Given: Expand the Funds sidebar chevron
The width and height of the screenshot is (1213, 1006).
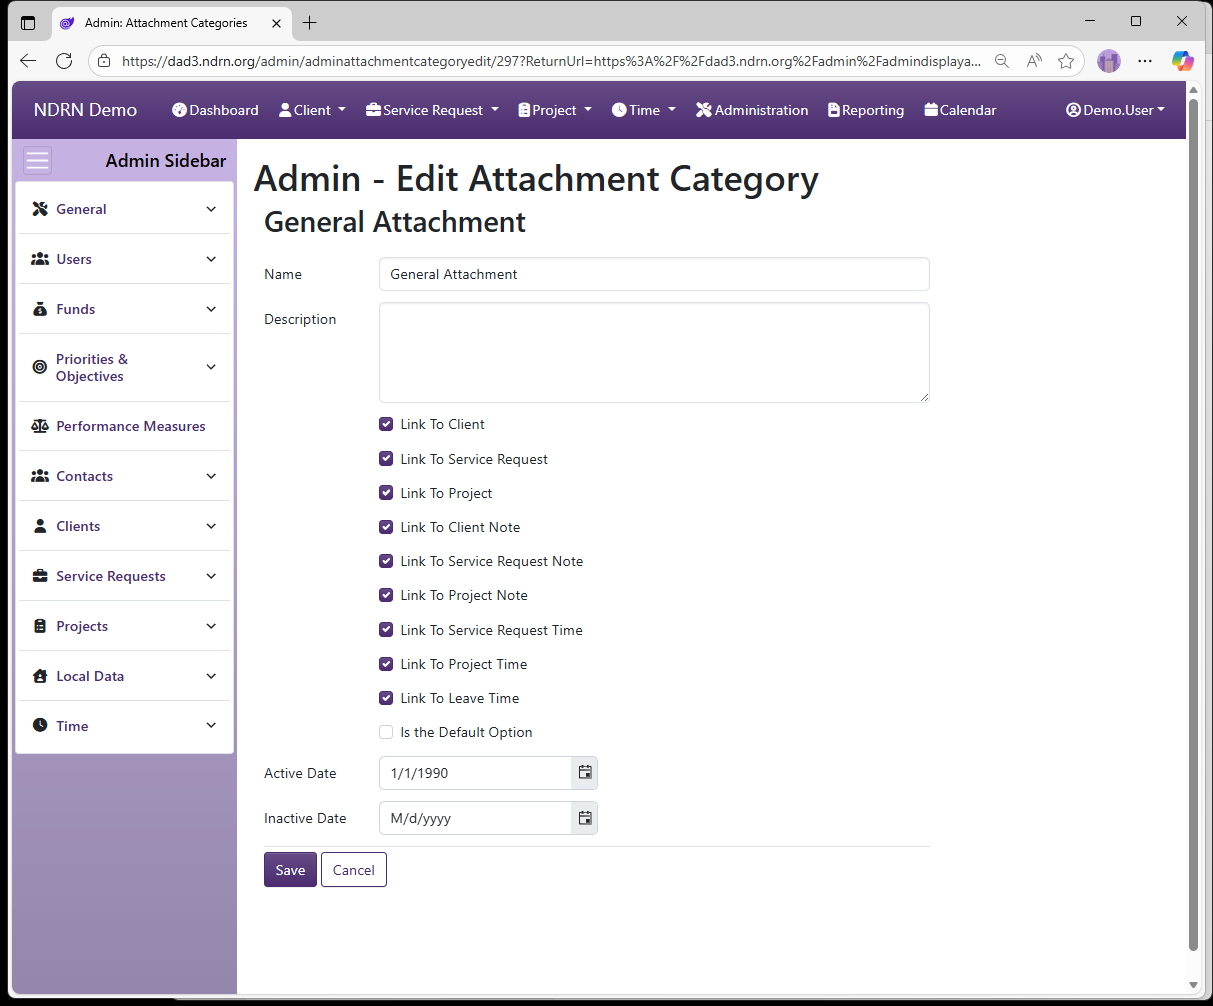Looking at the screenshot, I should (x=211, y=309).
